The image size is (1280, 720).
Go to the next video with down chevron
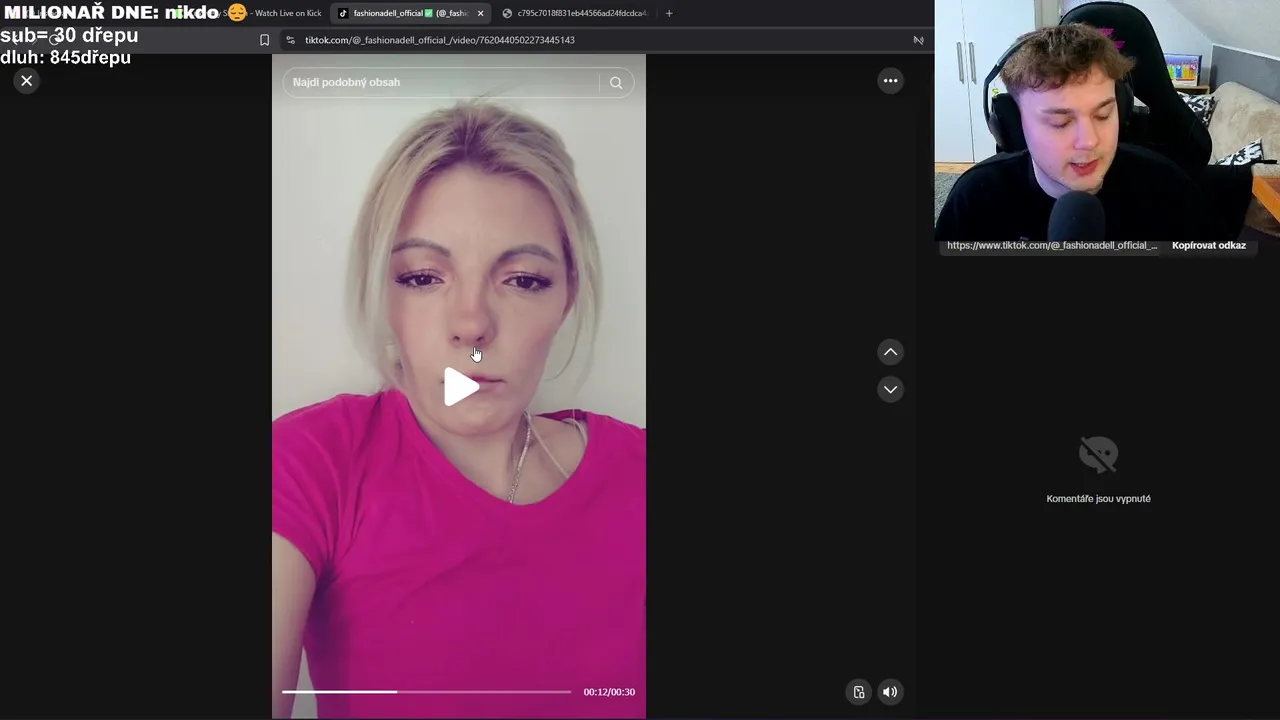[890, 390]
